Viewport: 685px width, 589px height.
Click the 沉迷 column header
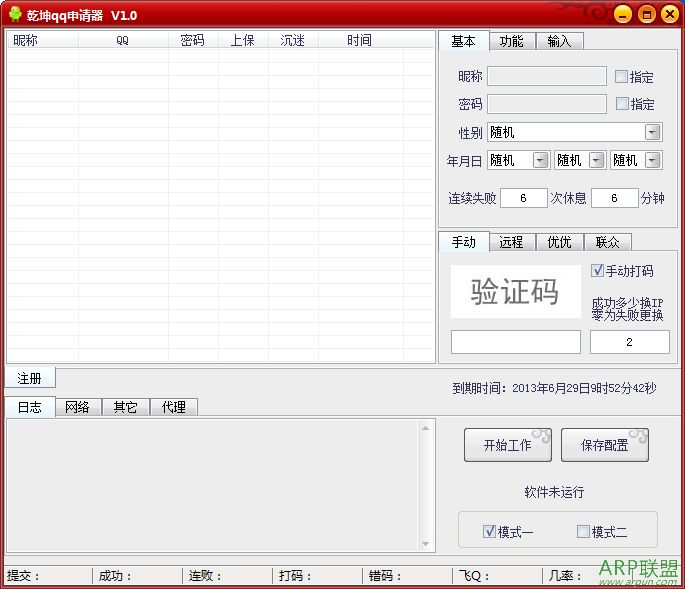tap(293, 40)
